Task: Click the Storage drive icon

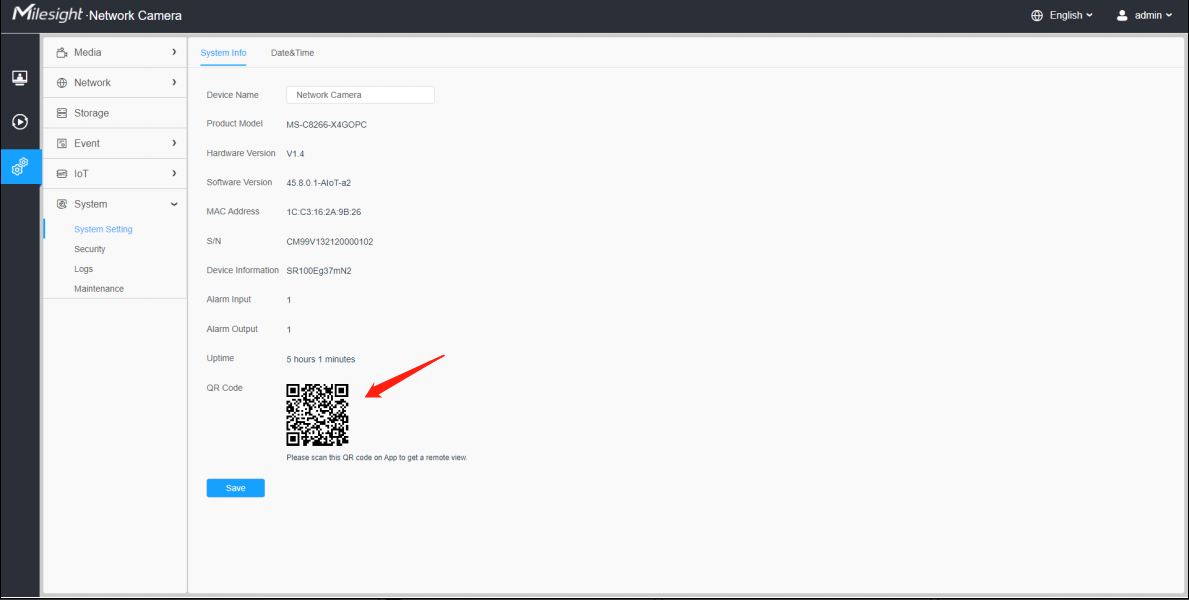Action: tap(62, 113)
